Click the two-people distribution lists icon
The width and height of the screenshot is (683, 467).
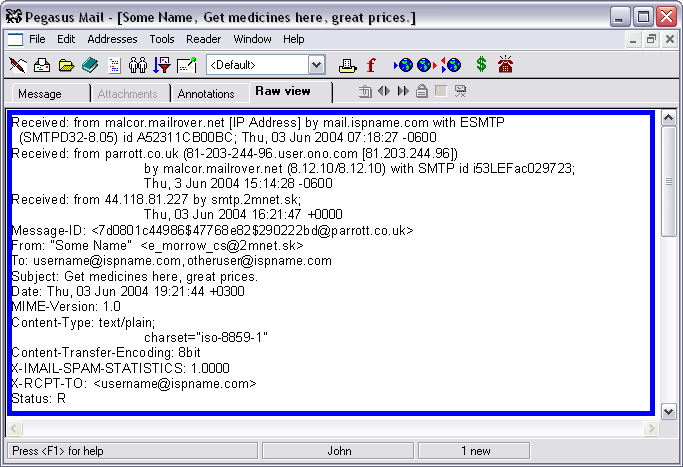pos(138,66)
